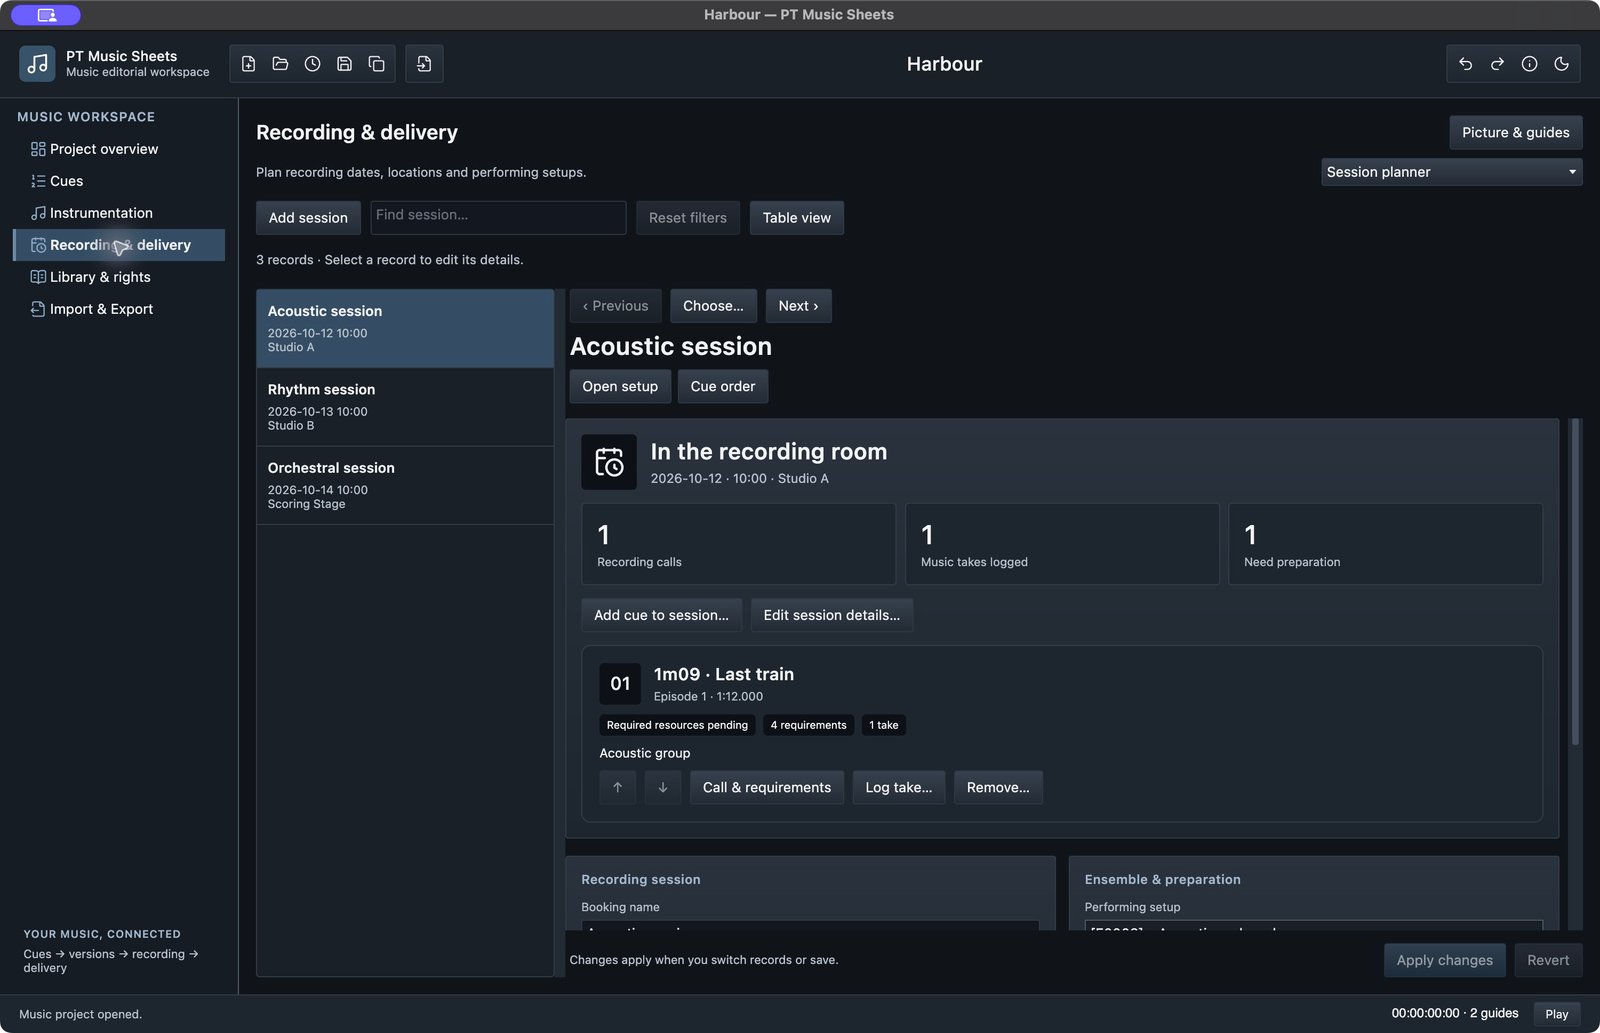Open Project overview in sidebar
Image resolution: width=1600 pixels, height=1033 pixels.
(119, 149)
